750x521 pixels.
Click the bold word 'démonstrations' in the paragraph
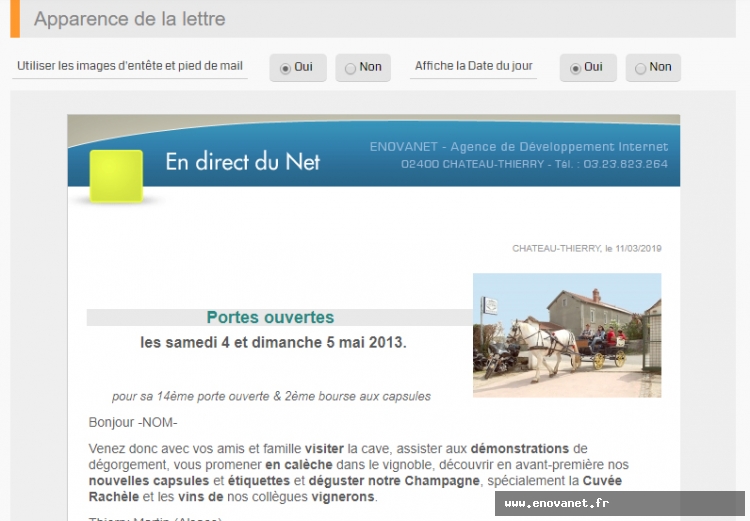click(x=520, y=449)
